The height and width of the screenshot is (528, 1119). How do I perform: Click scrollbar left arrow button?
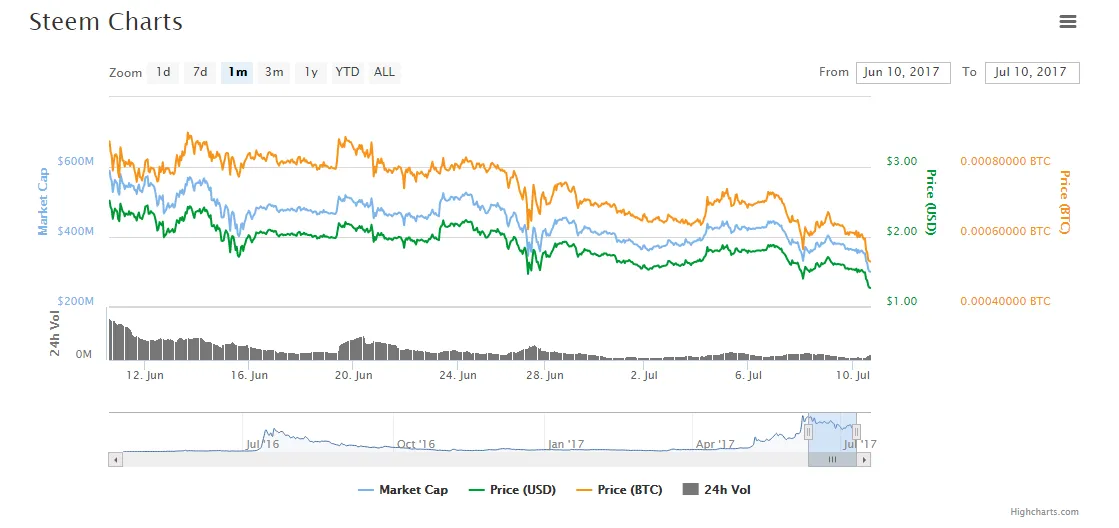coord(115,460)
